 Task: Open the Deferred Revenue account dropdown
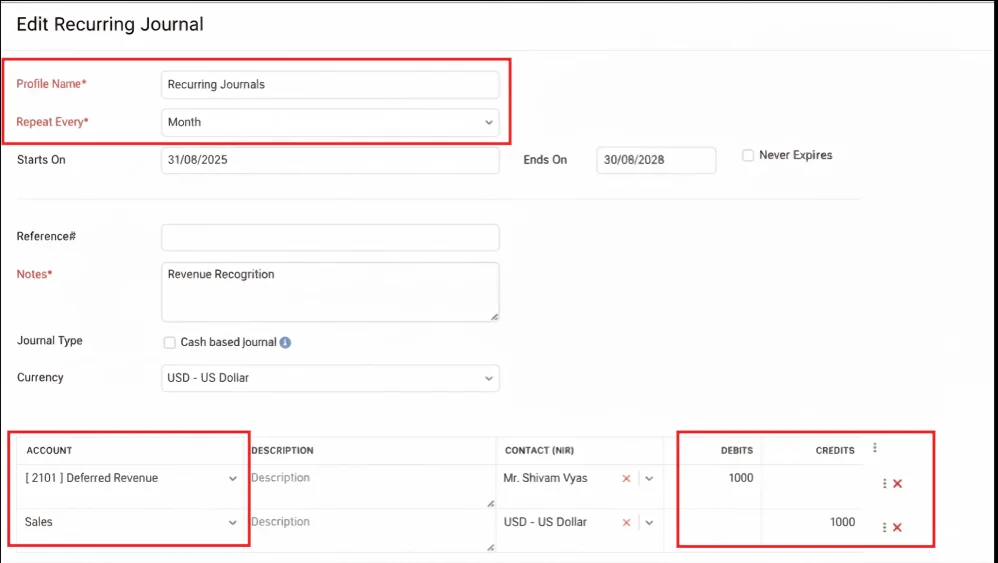click(131, 479)
